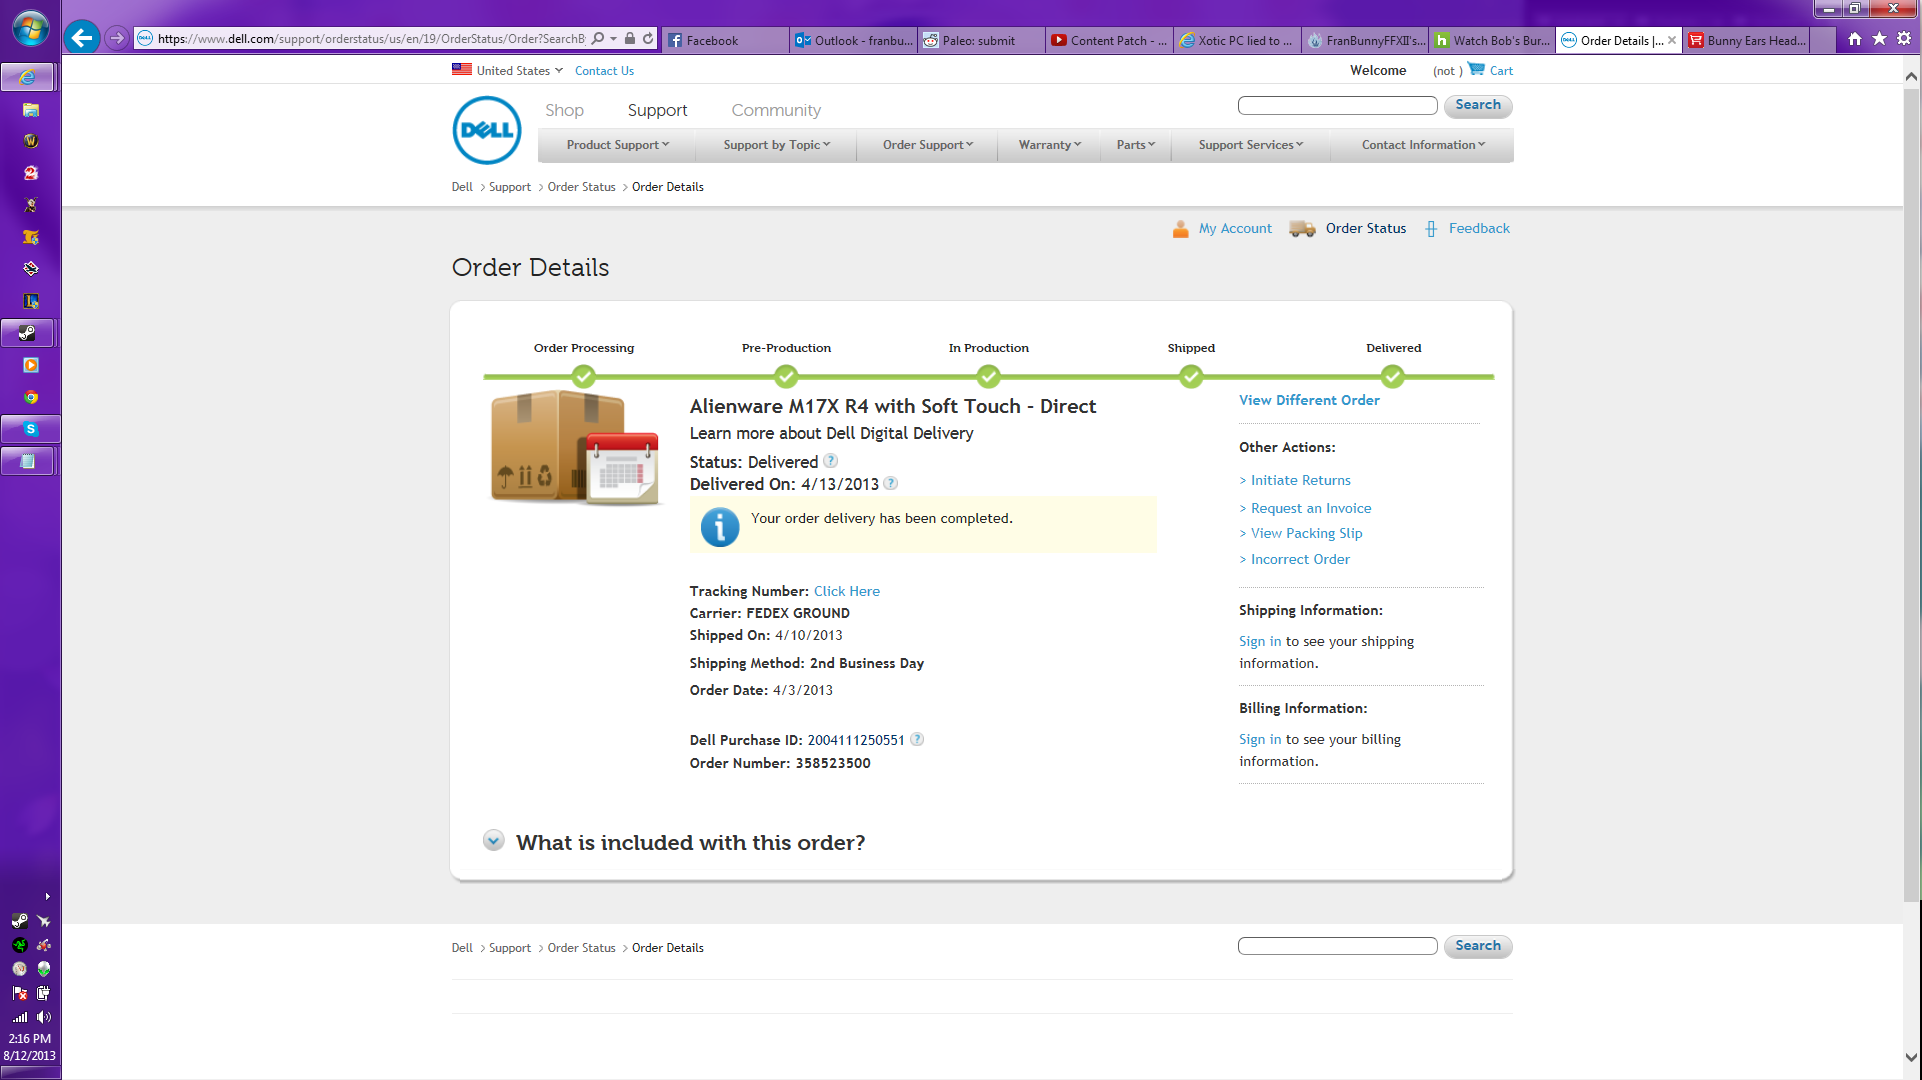The width and height of the screenshot is (1922, 1080).
Task: Click the network signal icon in tray
Action: click(20, 1017)
